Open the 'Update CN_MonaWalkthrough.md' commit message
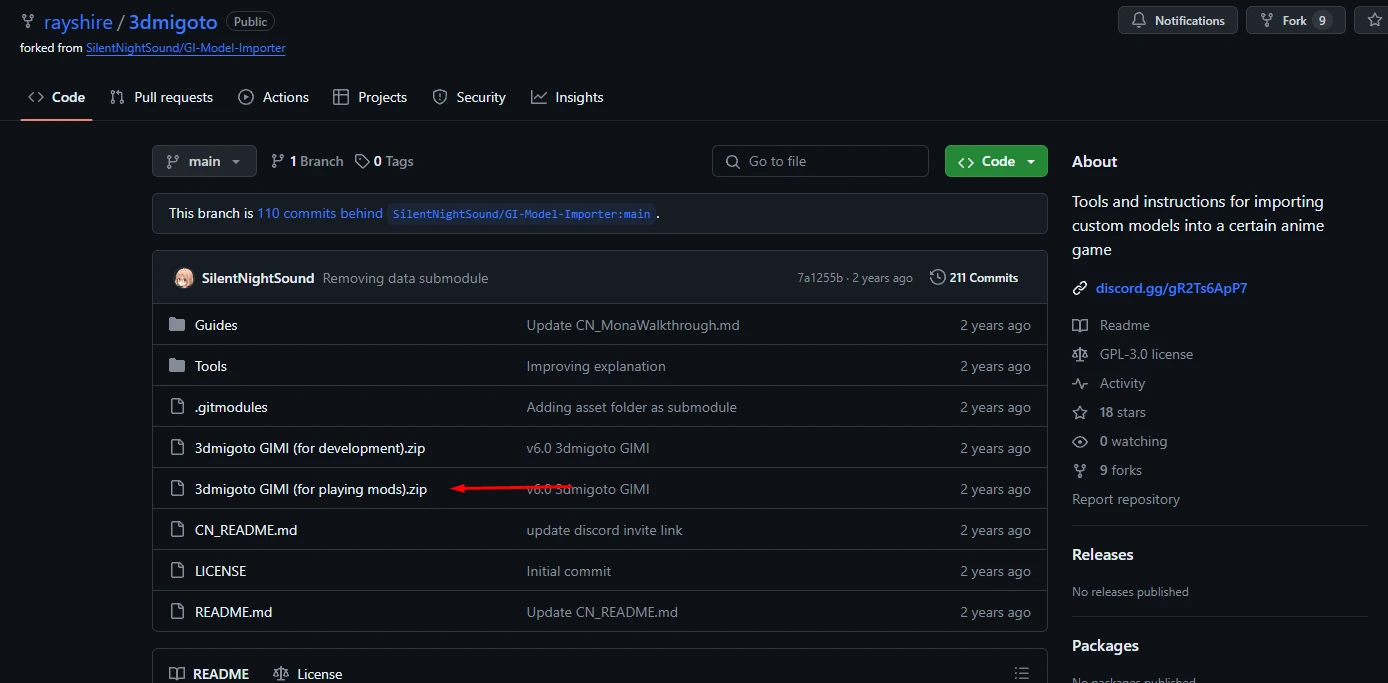The height and width of the screenshot is (683, 1388). click(633, 325)
